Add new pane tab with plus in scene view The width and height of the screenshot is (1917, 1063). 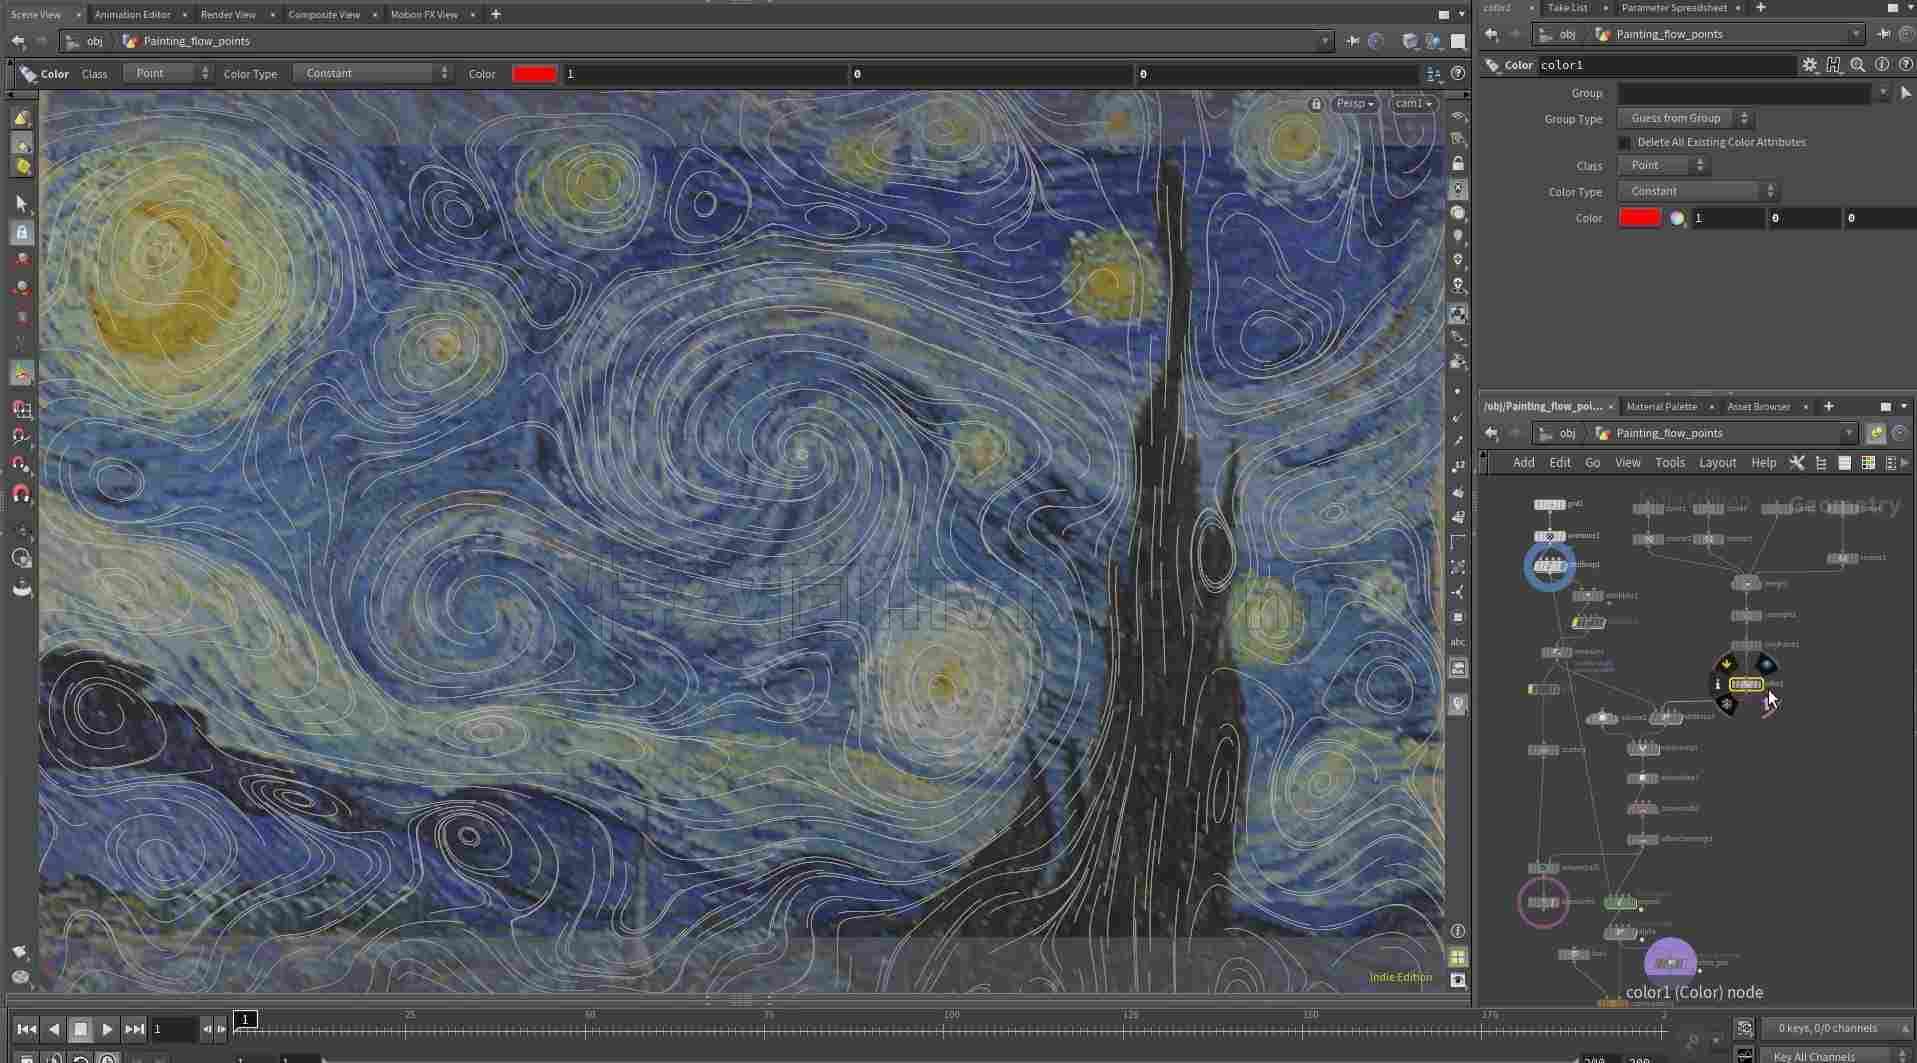(x=496, y=15)
